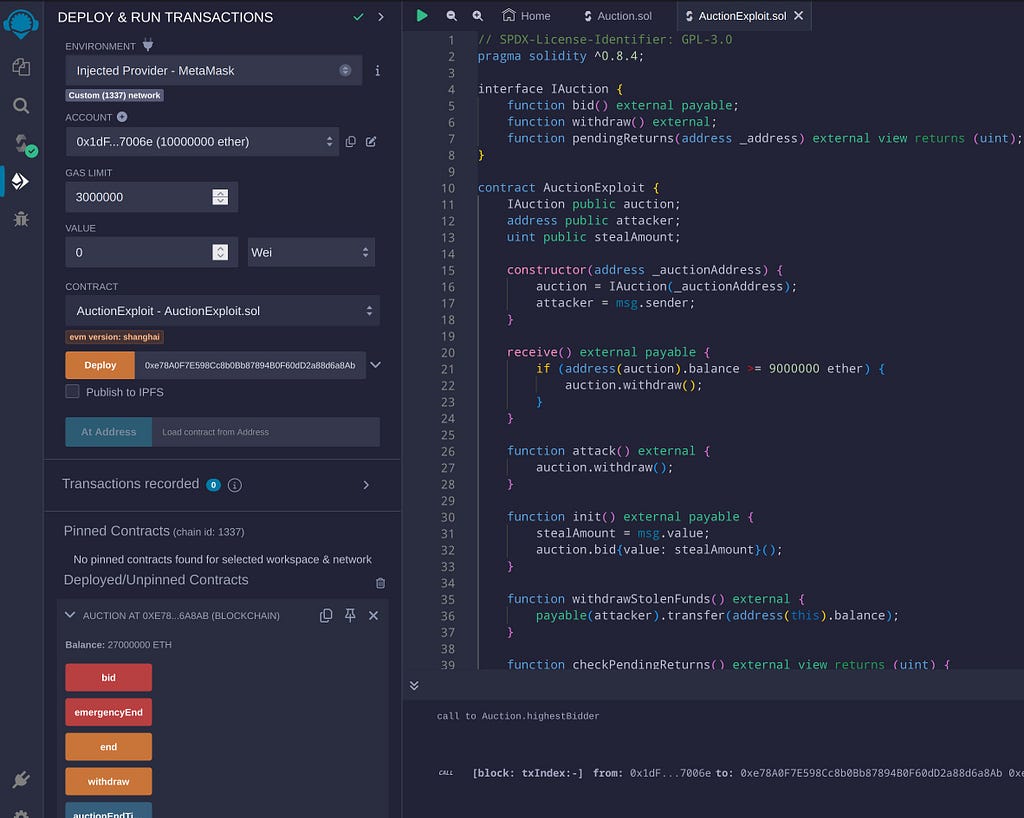
Task: Open the Wei unit dropdown
Action: pyautogui.click(x=311, y=252)
